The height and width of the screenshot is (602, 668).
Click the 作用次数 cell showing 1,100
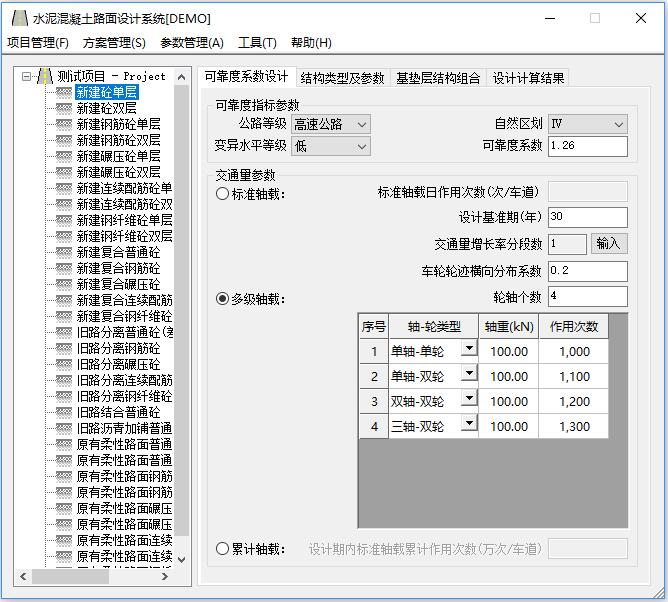573,376
